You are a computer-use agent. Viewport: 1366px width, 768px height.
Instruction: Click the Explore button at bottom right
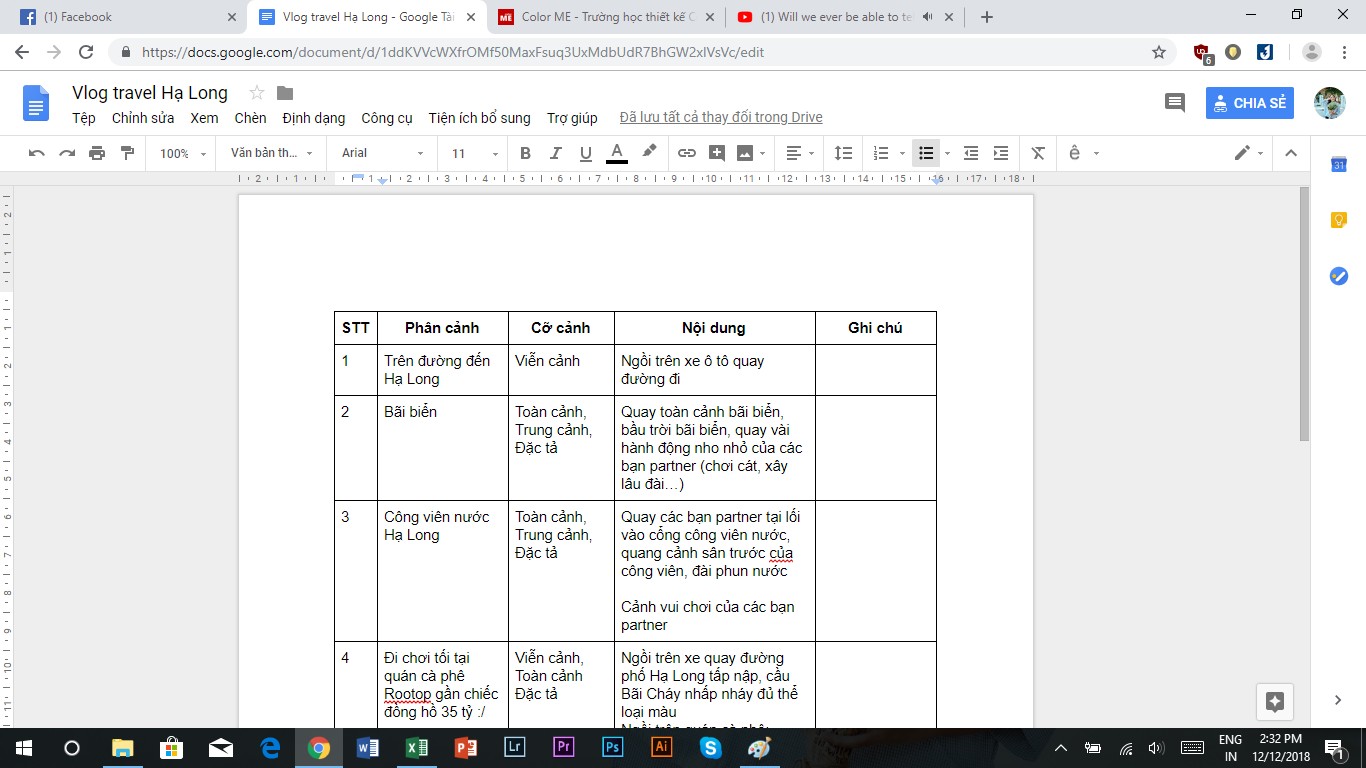click(x=1275, y=701)
